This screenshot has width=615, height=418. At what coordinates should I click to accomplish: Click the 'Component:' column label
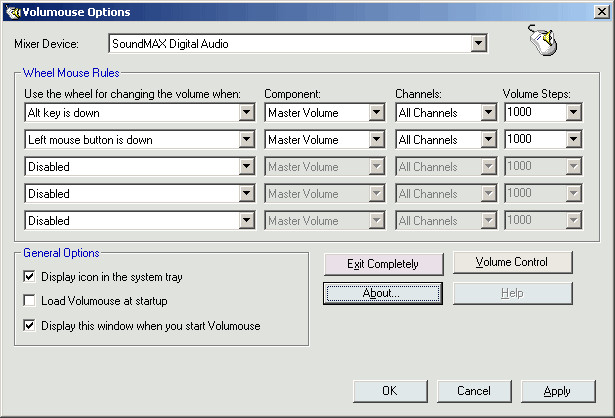click(293, 94)
